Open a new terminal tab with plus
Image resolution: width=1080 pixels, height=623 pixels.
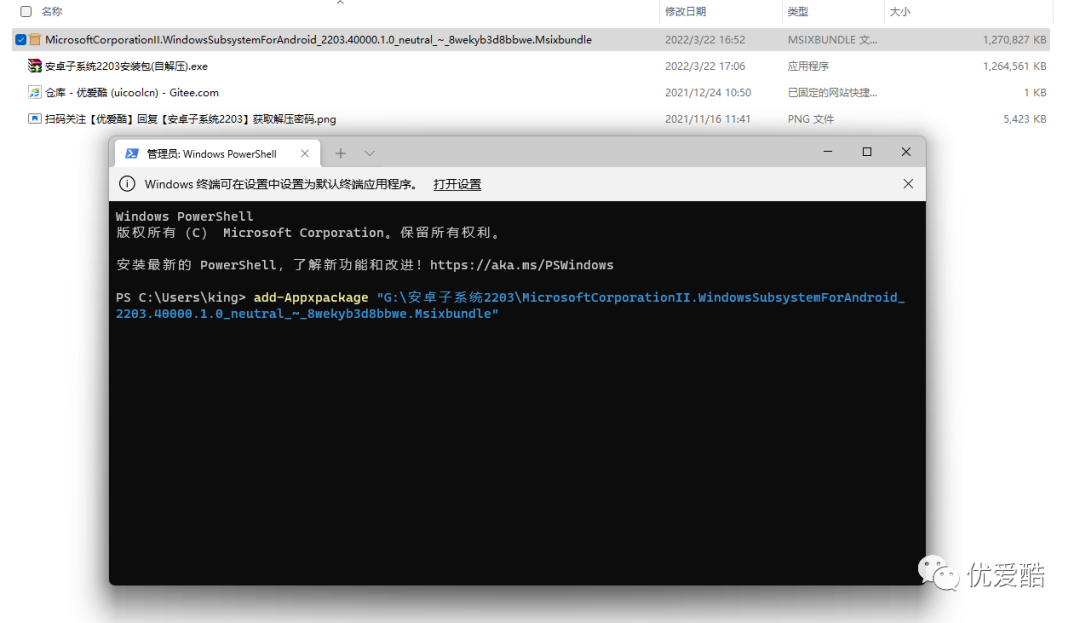click(340, 154)
